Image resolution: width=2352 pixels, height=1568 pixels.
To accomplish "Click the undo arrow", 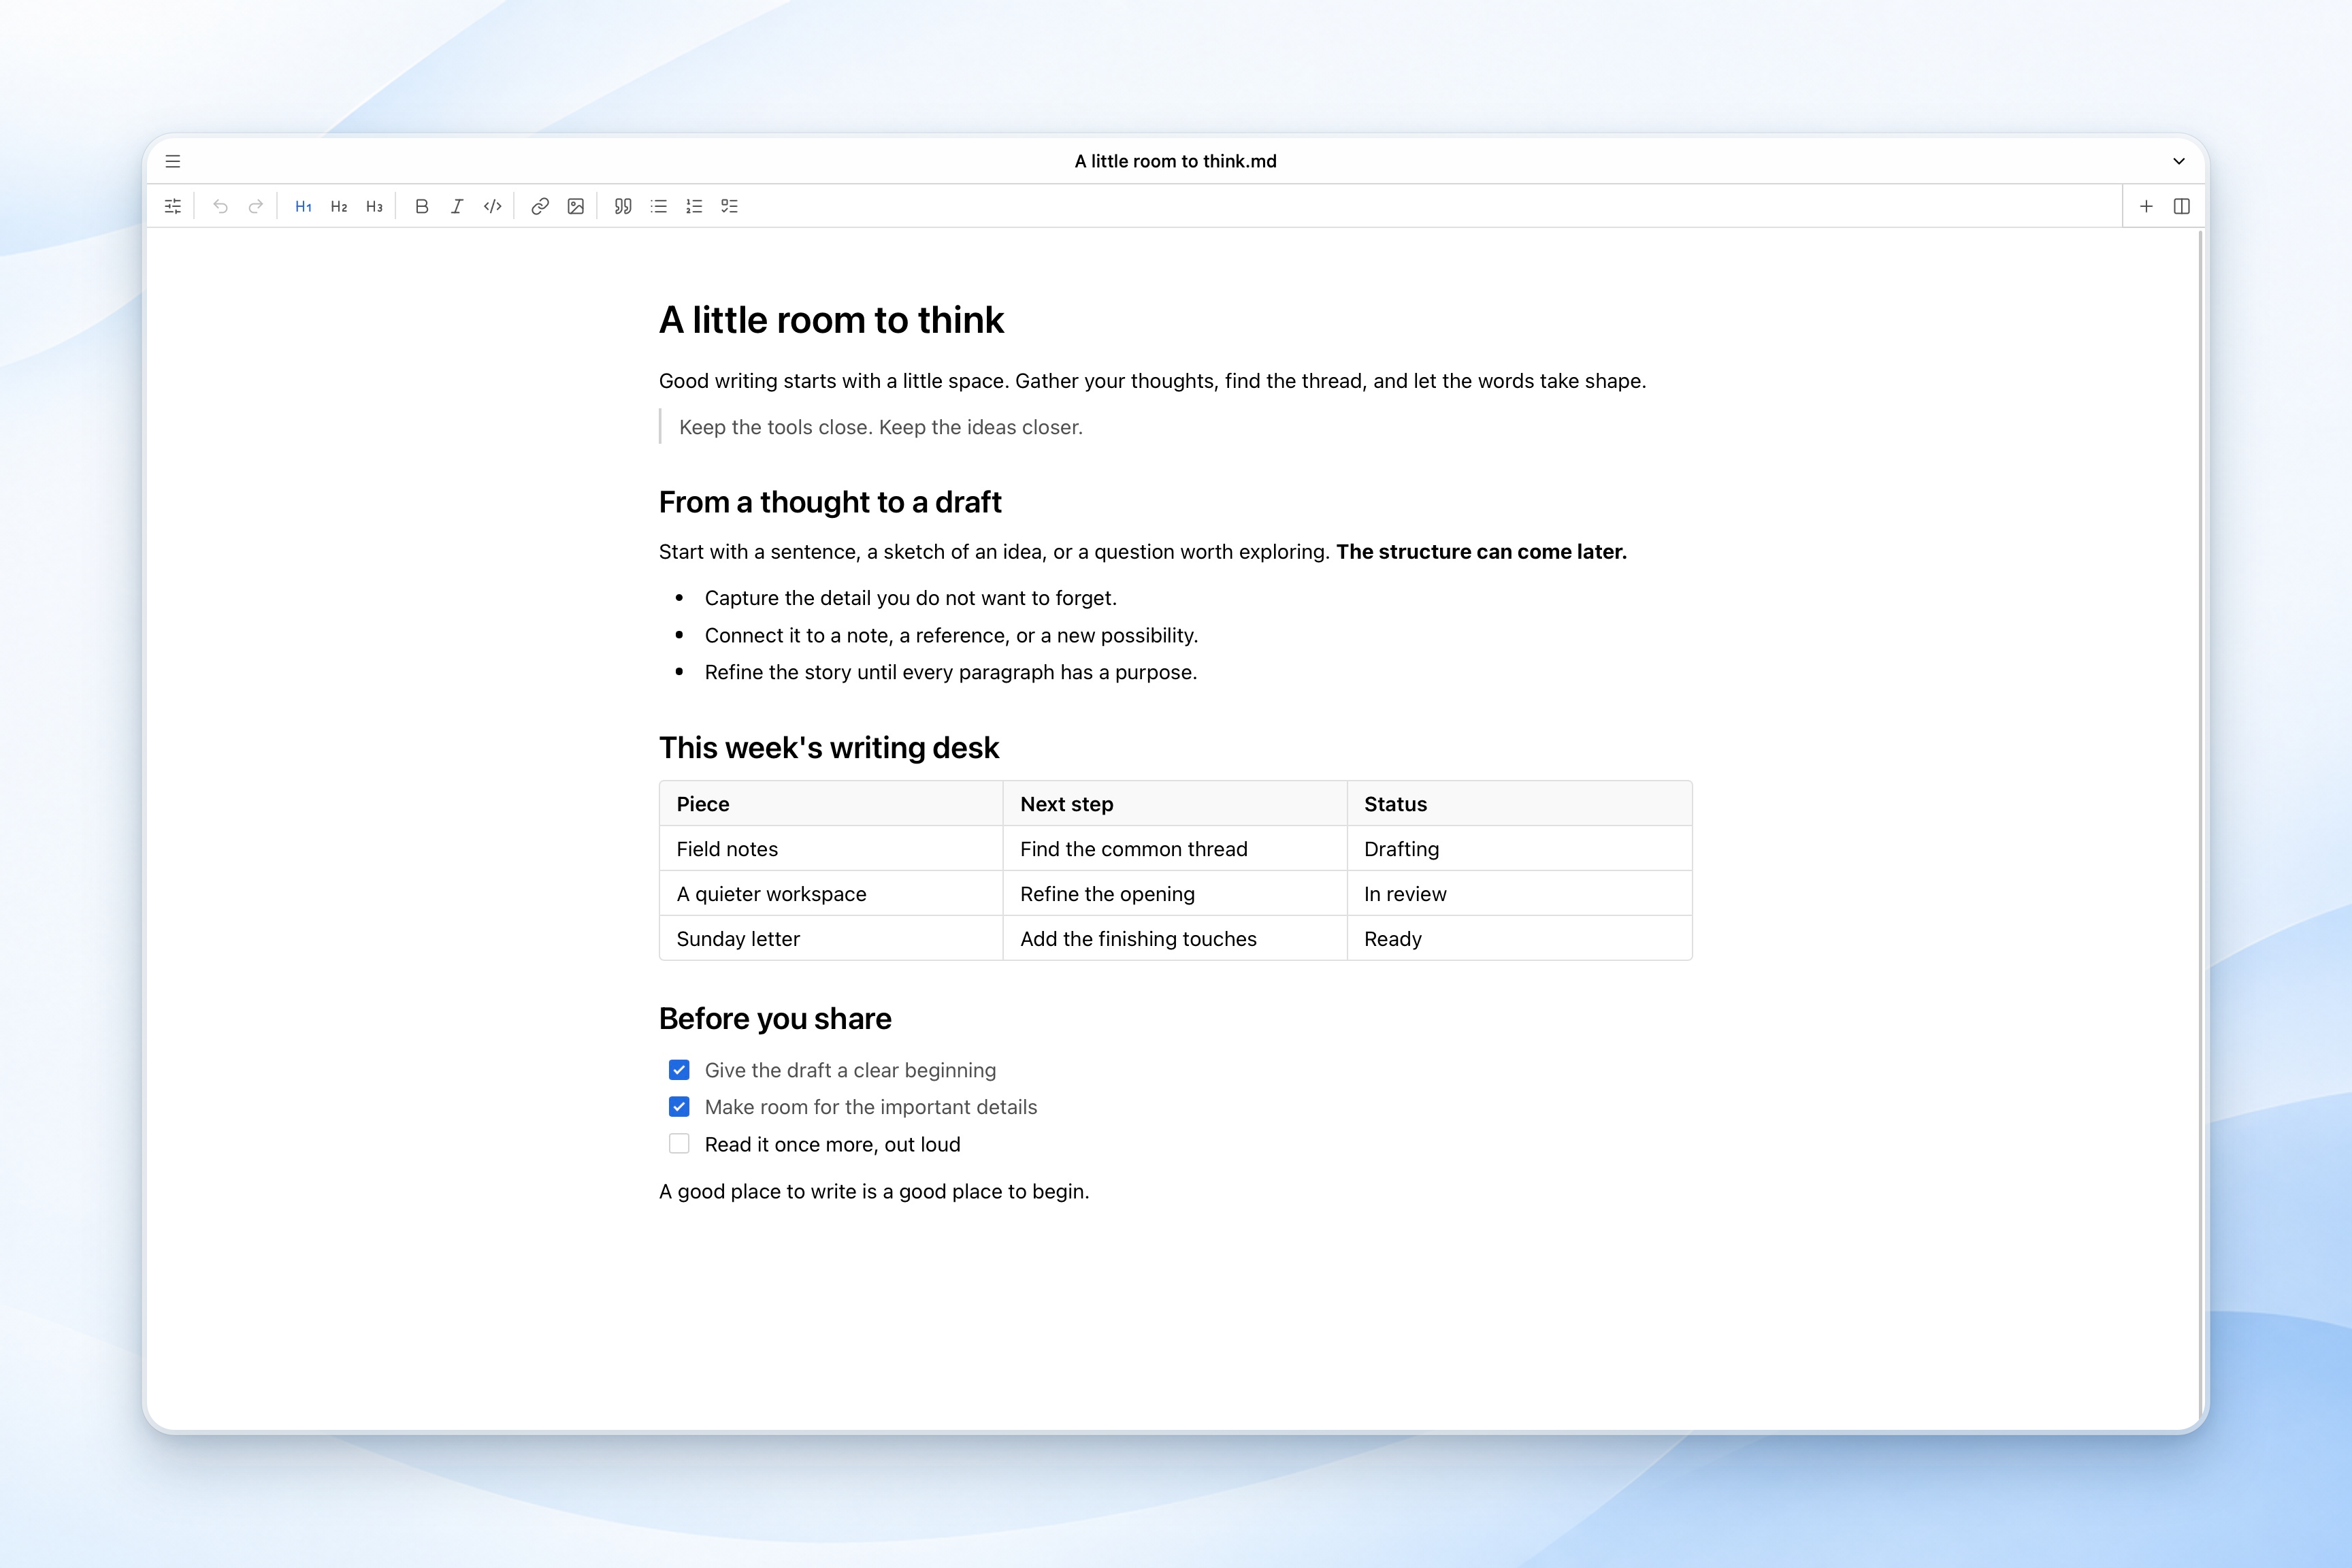I will [x=220, y=206].
